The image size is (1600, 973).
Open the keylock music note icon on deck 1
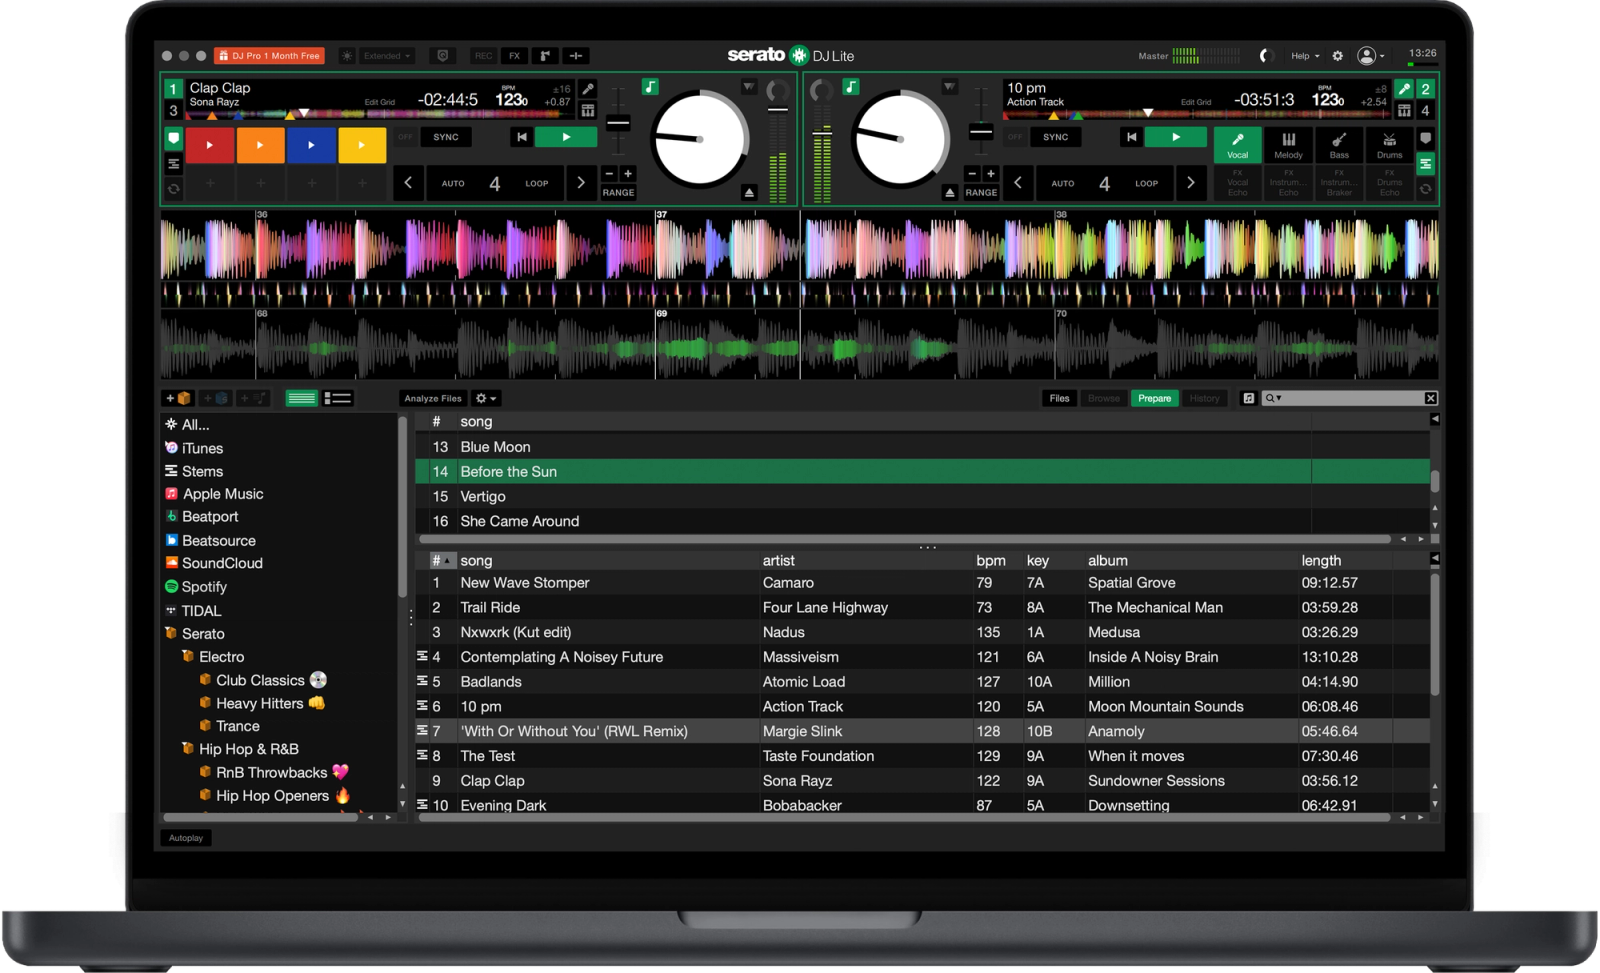[650, 87]
